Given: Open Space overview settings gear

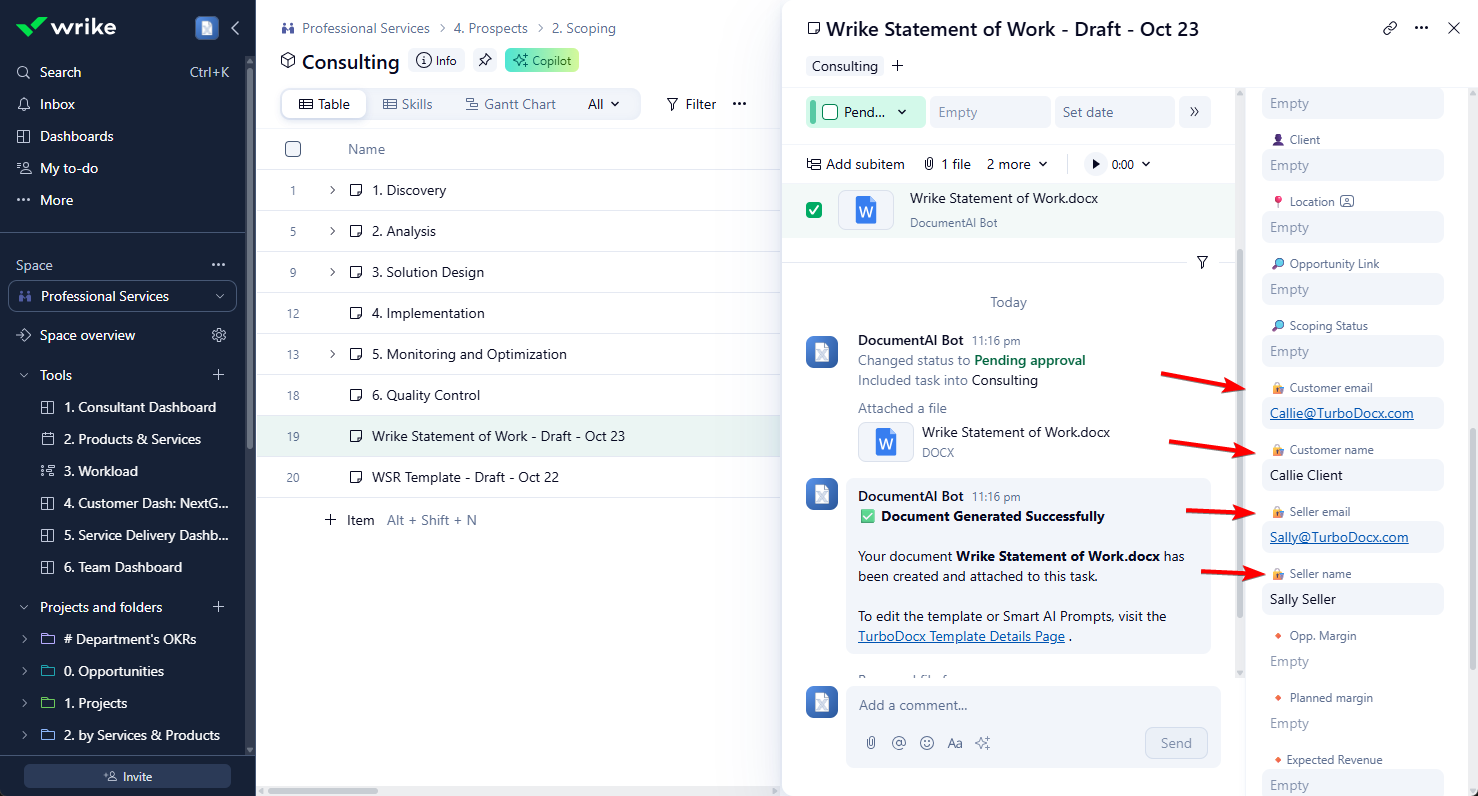Looking at the screenshot, I should pyautogui.click(x=219, y=335).
